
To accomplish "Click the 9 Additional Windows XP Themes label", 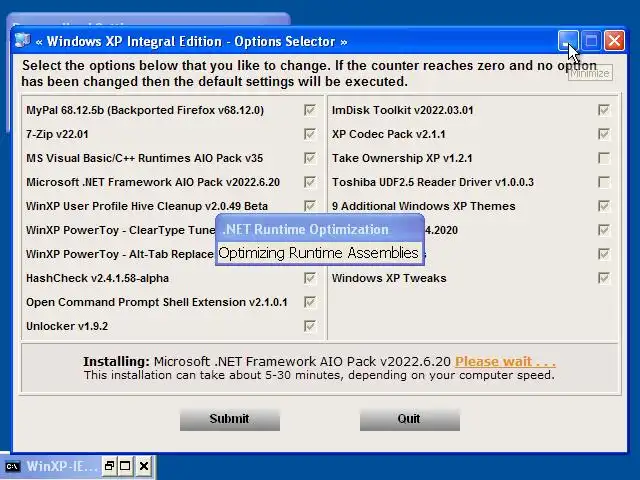I will coord(424,206).
